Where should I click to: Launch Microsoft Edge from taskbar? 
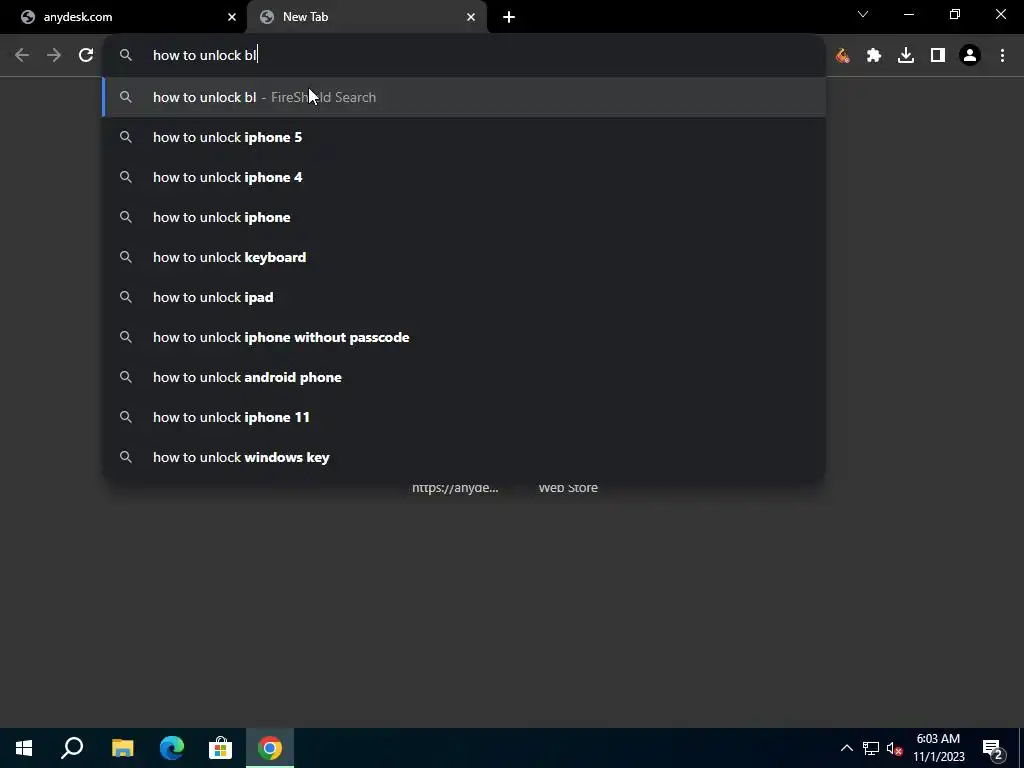pyautogui.click(x=172, y=748)
